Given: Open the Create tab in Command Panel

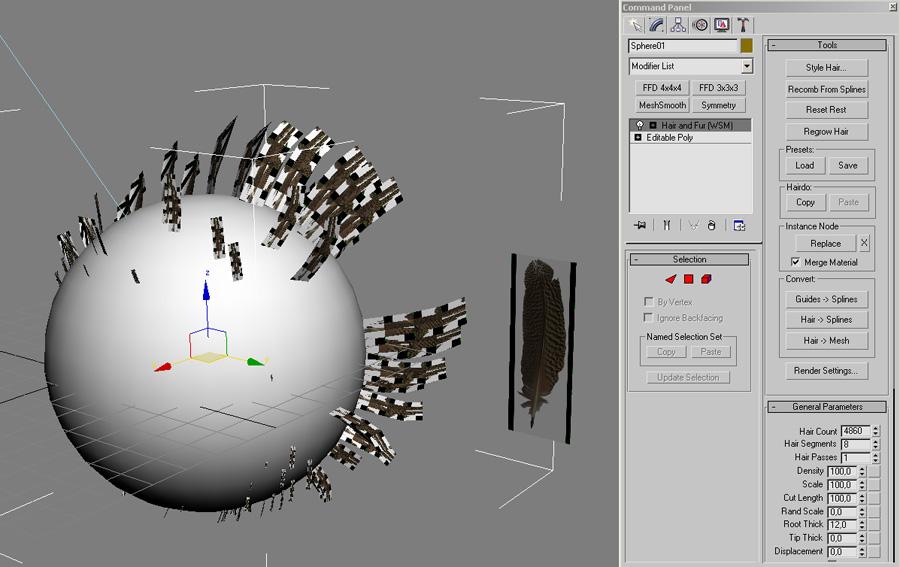Looking at the screenshot, I should pyautogui.click(x=634, y=25).
